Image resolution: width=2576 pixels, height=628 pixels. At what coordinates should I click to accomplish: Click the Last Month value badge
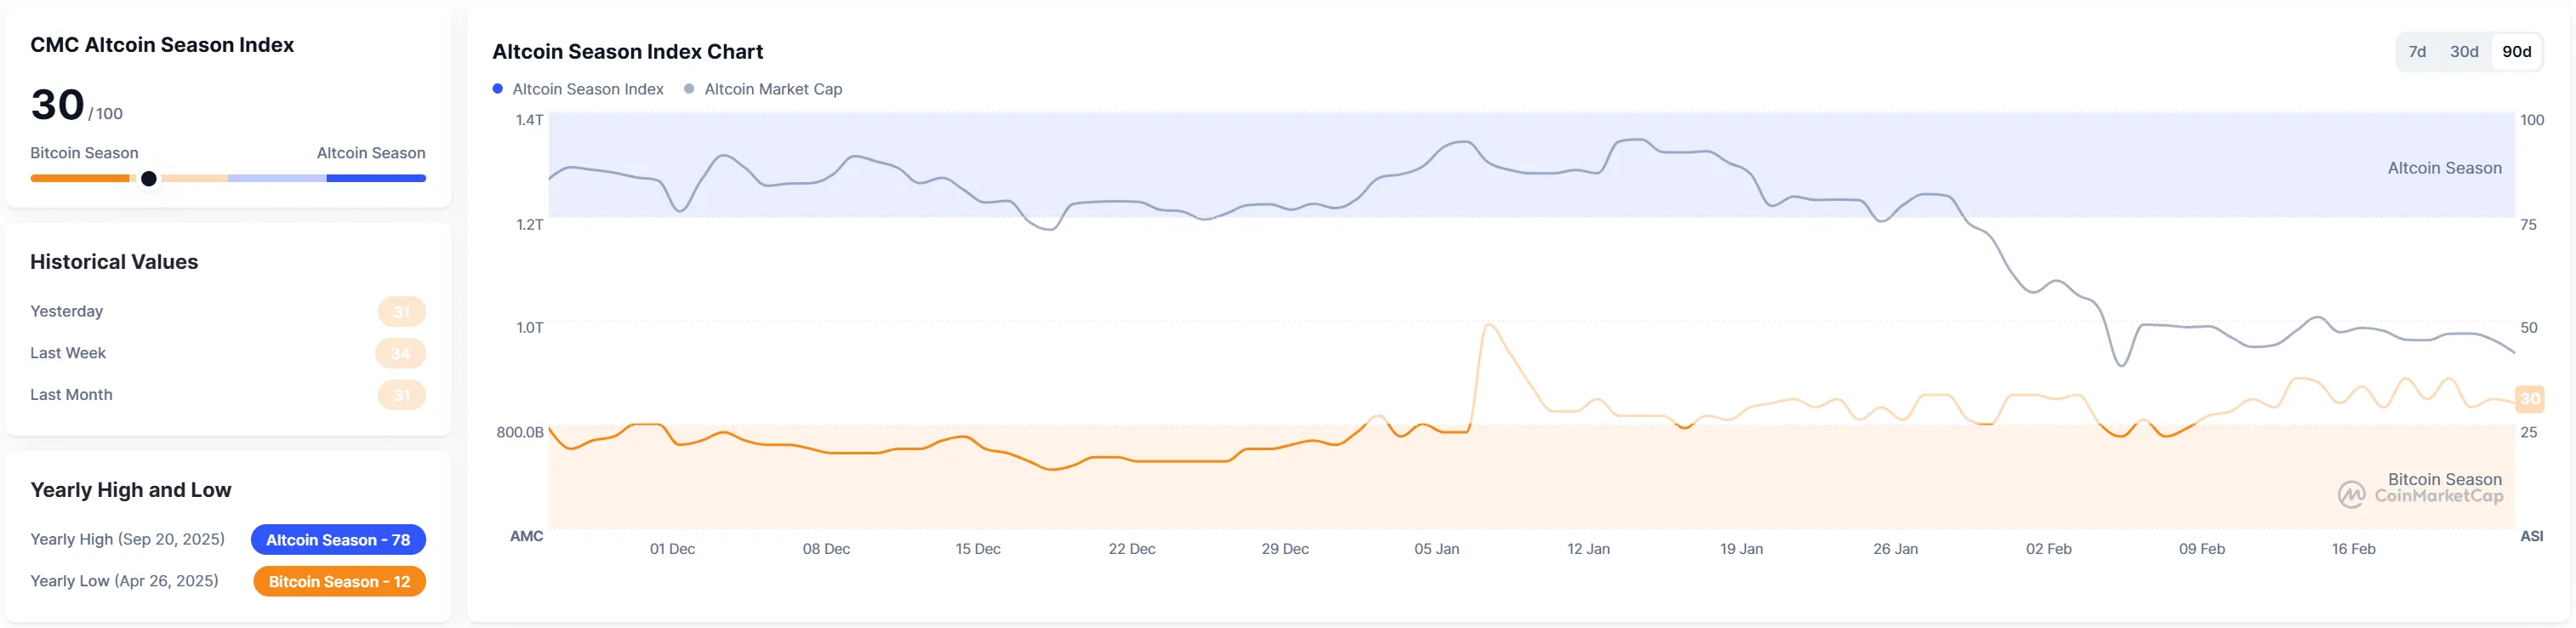point(401,396)
